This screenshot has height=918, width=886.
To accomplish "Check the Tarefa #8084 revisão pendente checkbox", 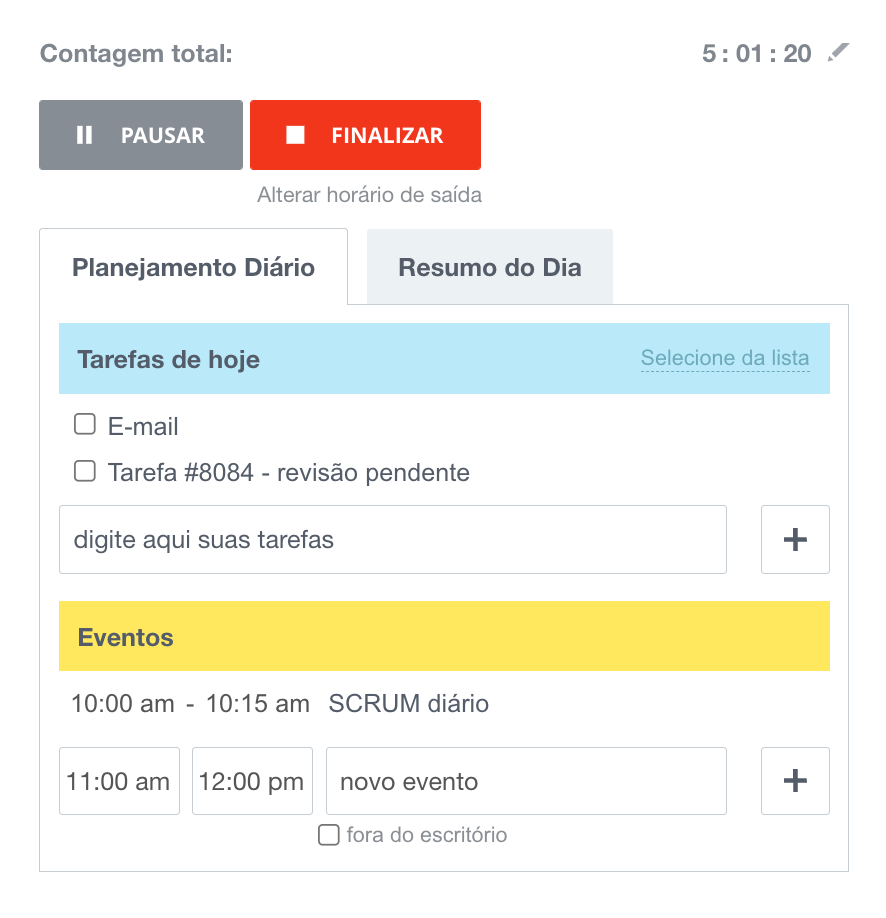I will point(85,470).
